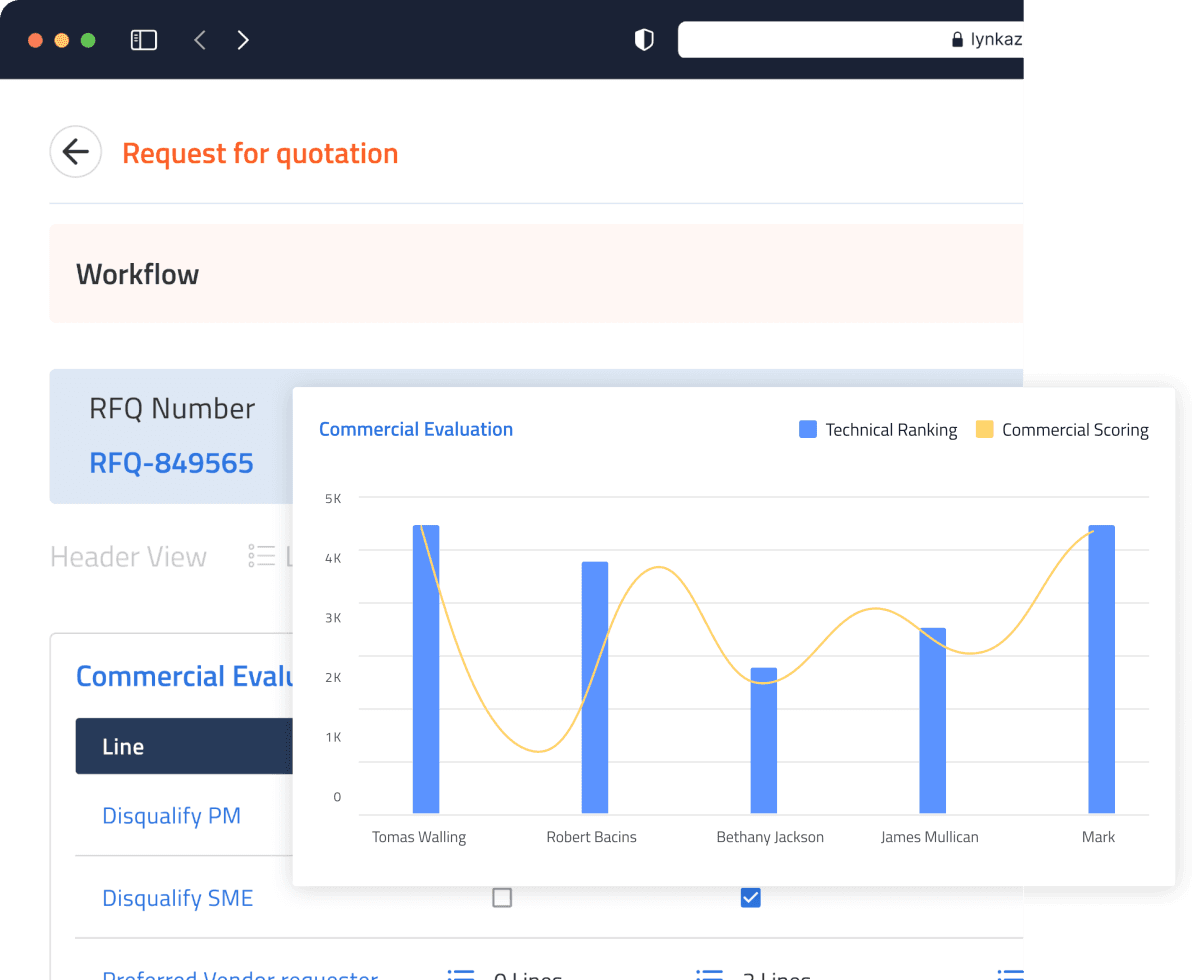Image resolution: width=1200 pixels, height=980 pixels.
Task: Click the yellow Commercial Scoring legend swatch
Action: point(984,430)
